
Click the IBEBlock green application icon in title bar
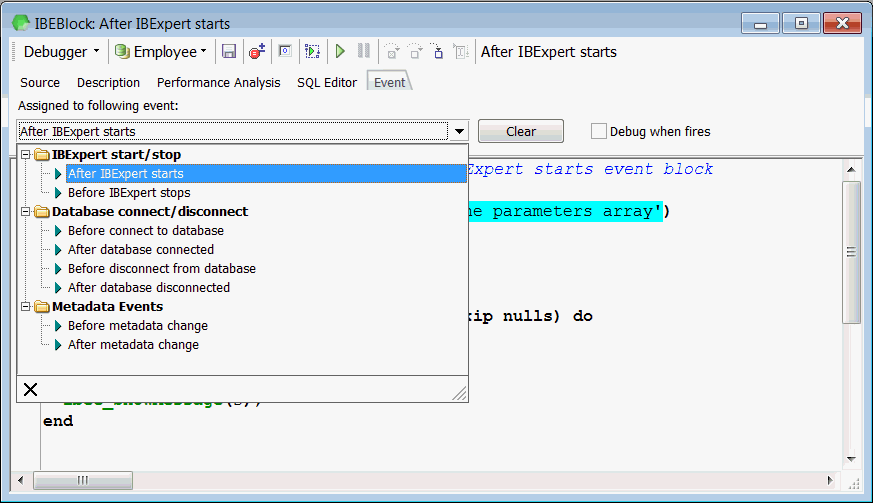pyautogui.click(x=21, y=23)
